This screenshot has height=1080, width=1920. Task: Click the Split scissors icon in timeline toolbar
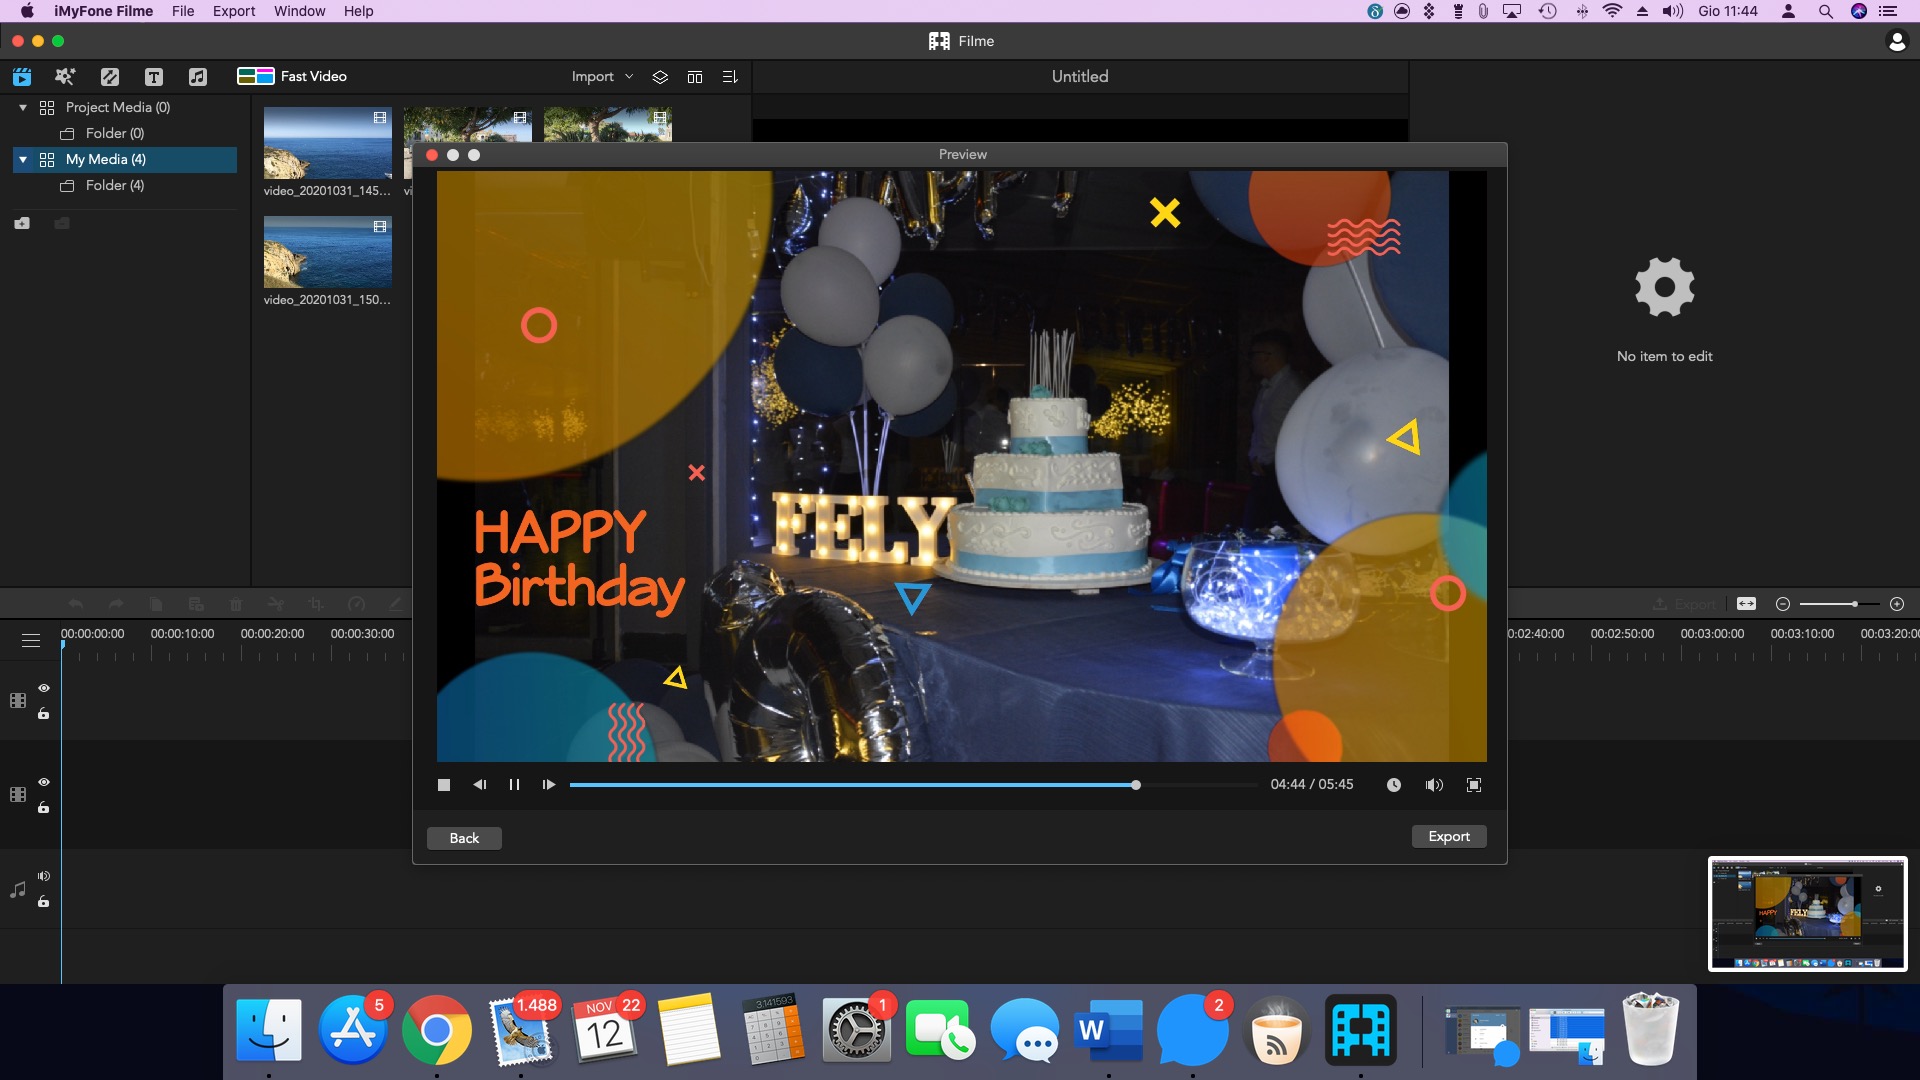point(276,604)
